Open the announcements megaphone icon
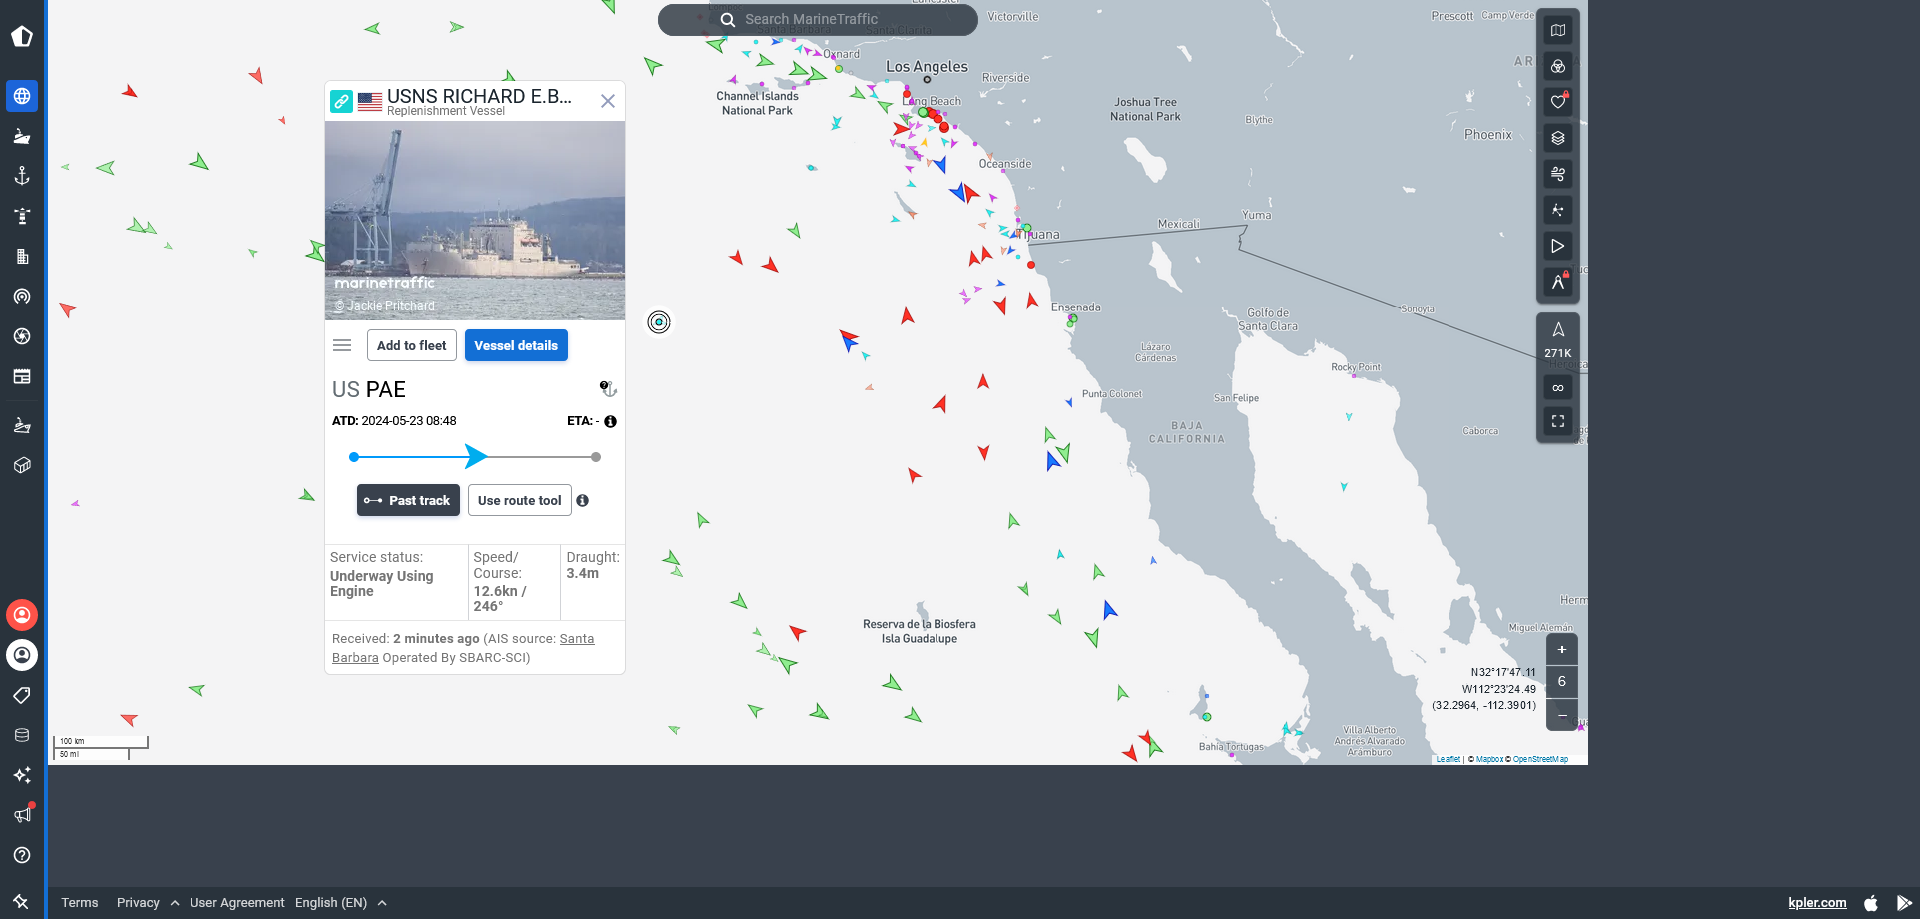 pyautogui.click(x=22, y=815)
